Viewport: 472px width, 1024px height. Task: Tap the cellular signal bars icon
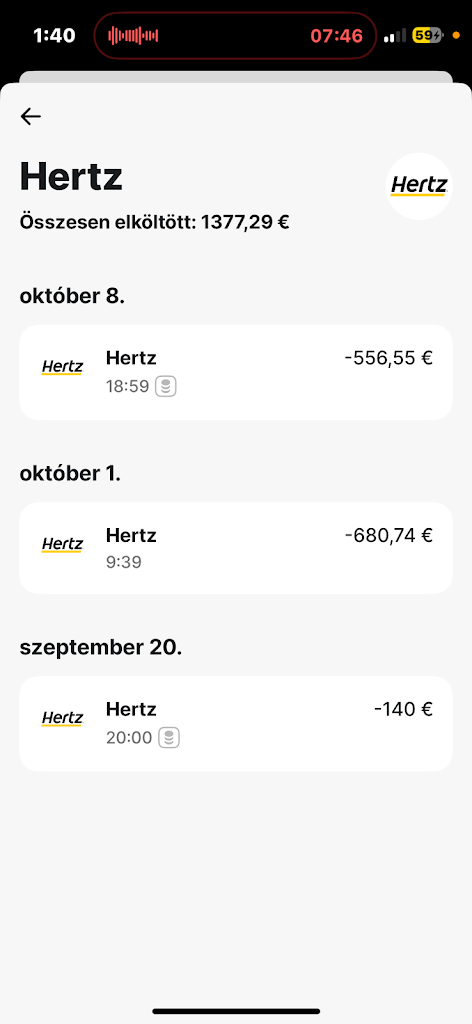point(394,35)
